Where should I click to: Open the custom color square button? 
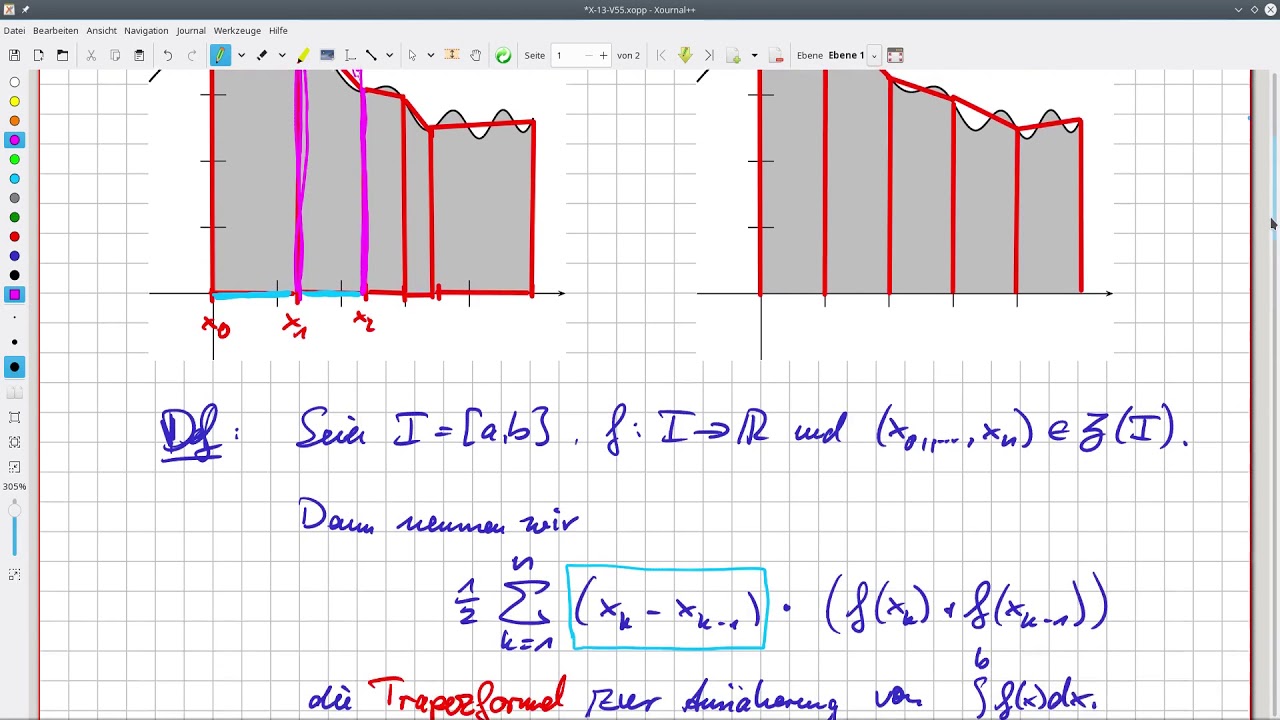click(15, 294)
